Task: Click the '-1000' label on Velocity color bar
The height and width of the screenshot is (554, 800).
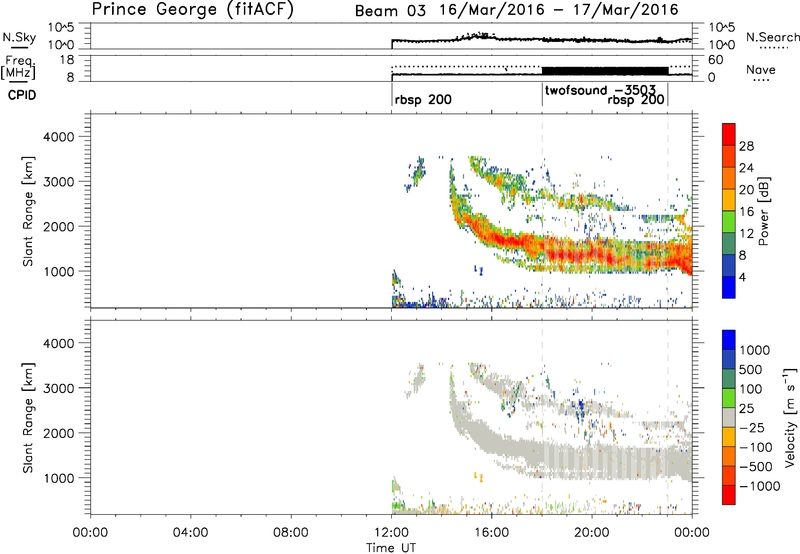Action: tap(759, 486)
